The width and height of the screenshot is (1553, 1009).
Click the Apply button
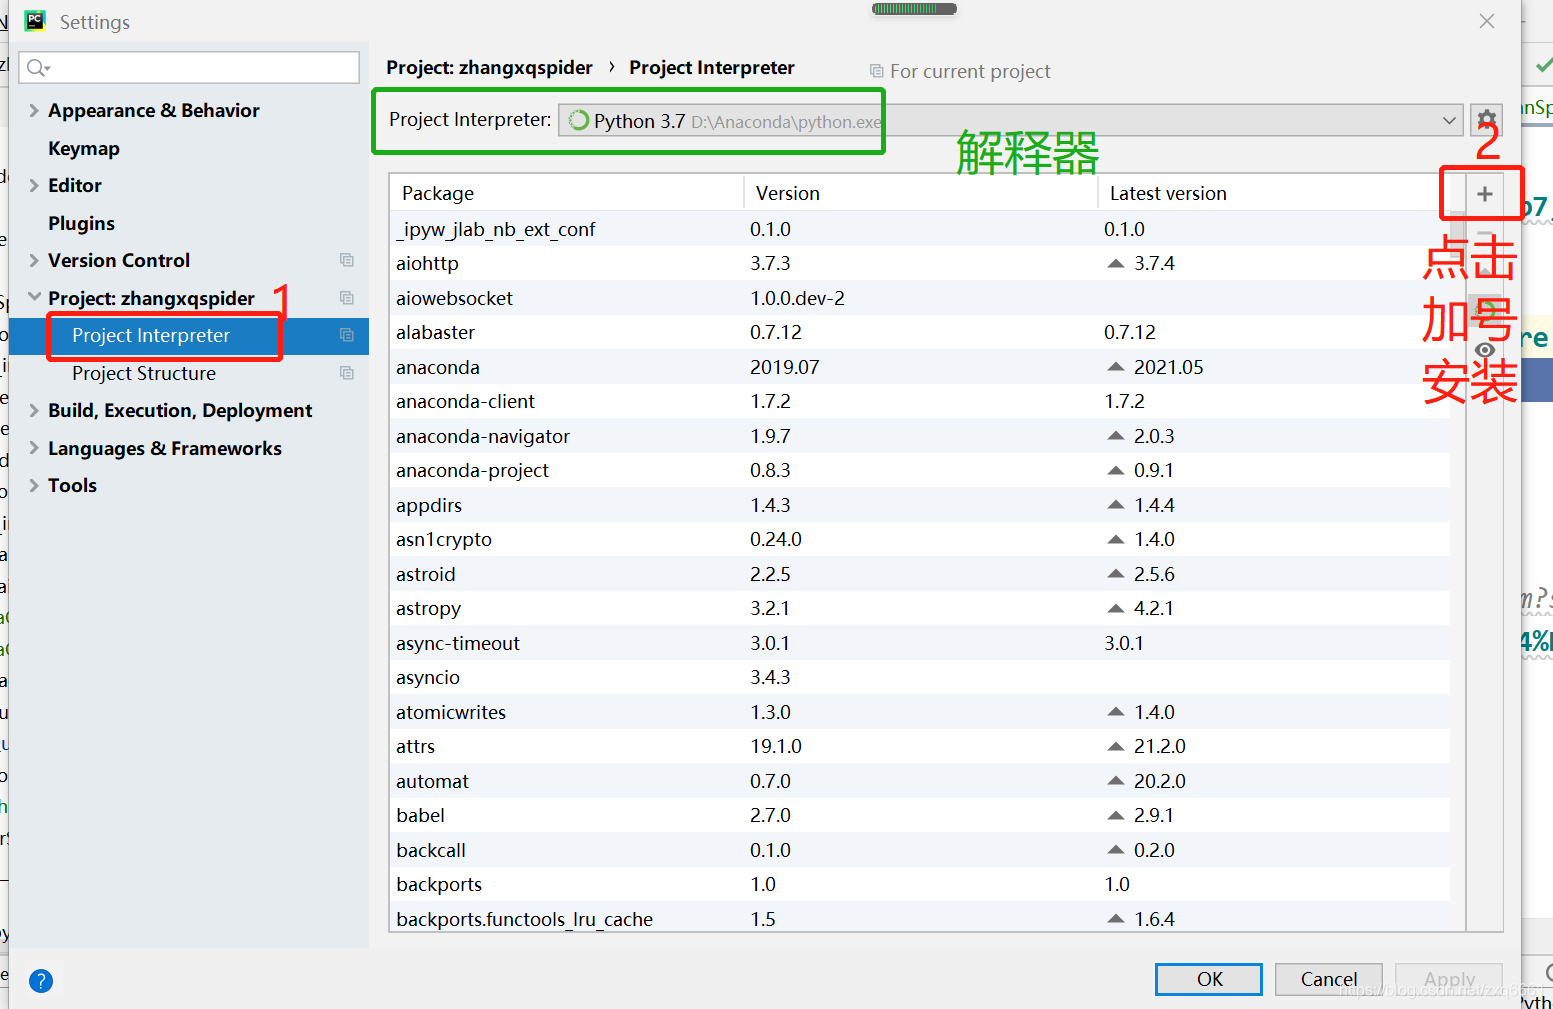tap(1449, 979)
